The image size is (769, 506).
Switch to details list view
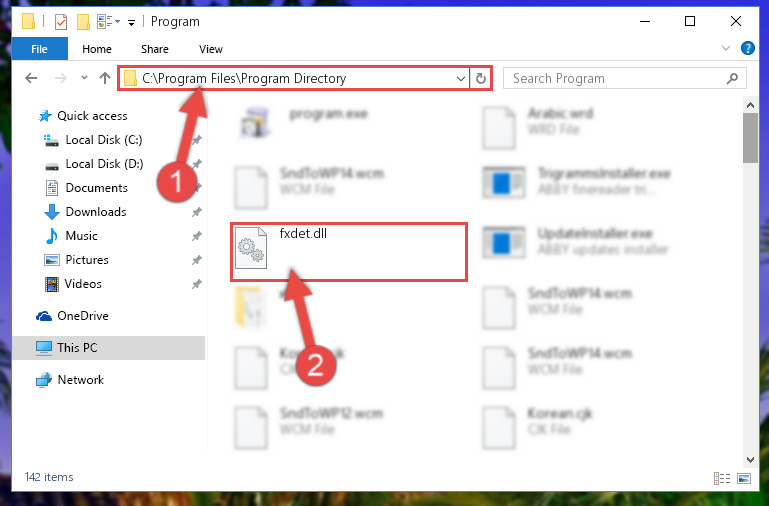click(722, 478)
